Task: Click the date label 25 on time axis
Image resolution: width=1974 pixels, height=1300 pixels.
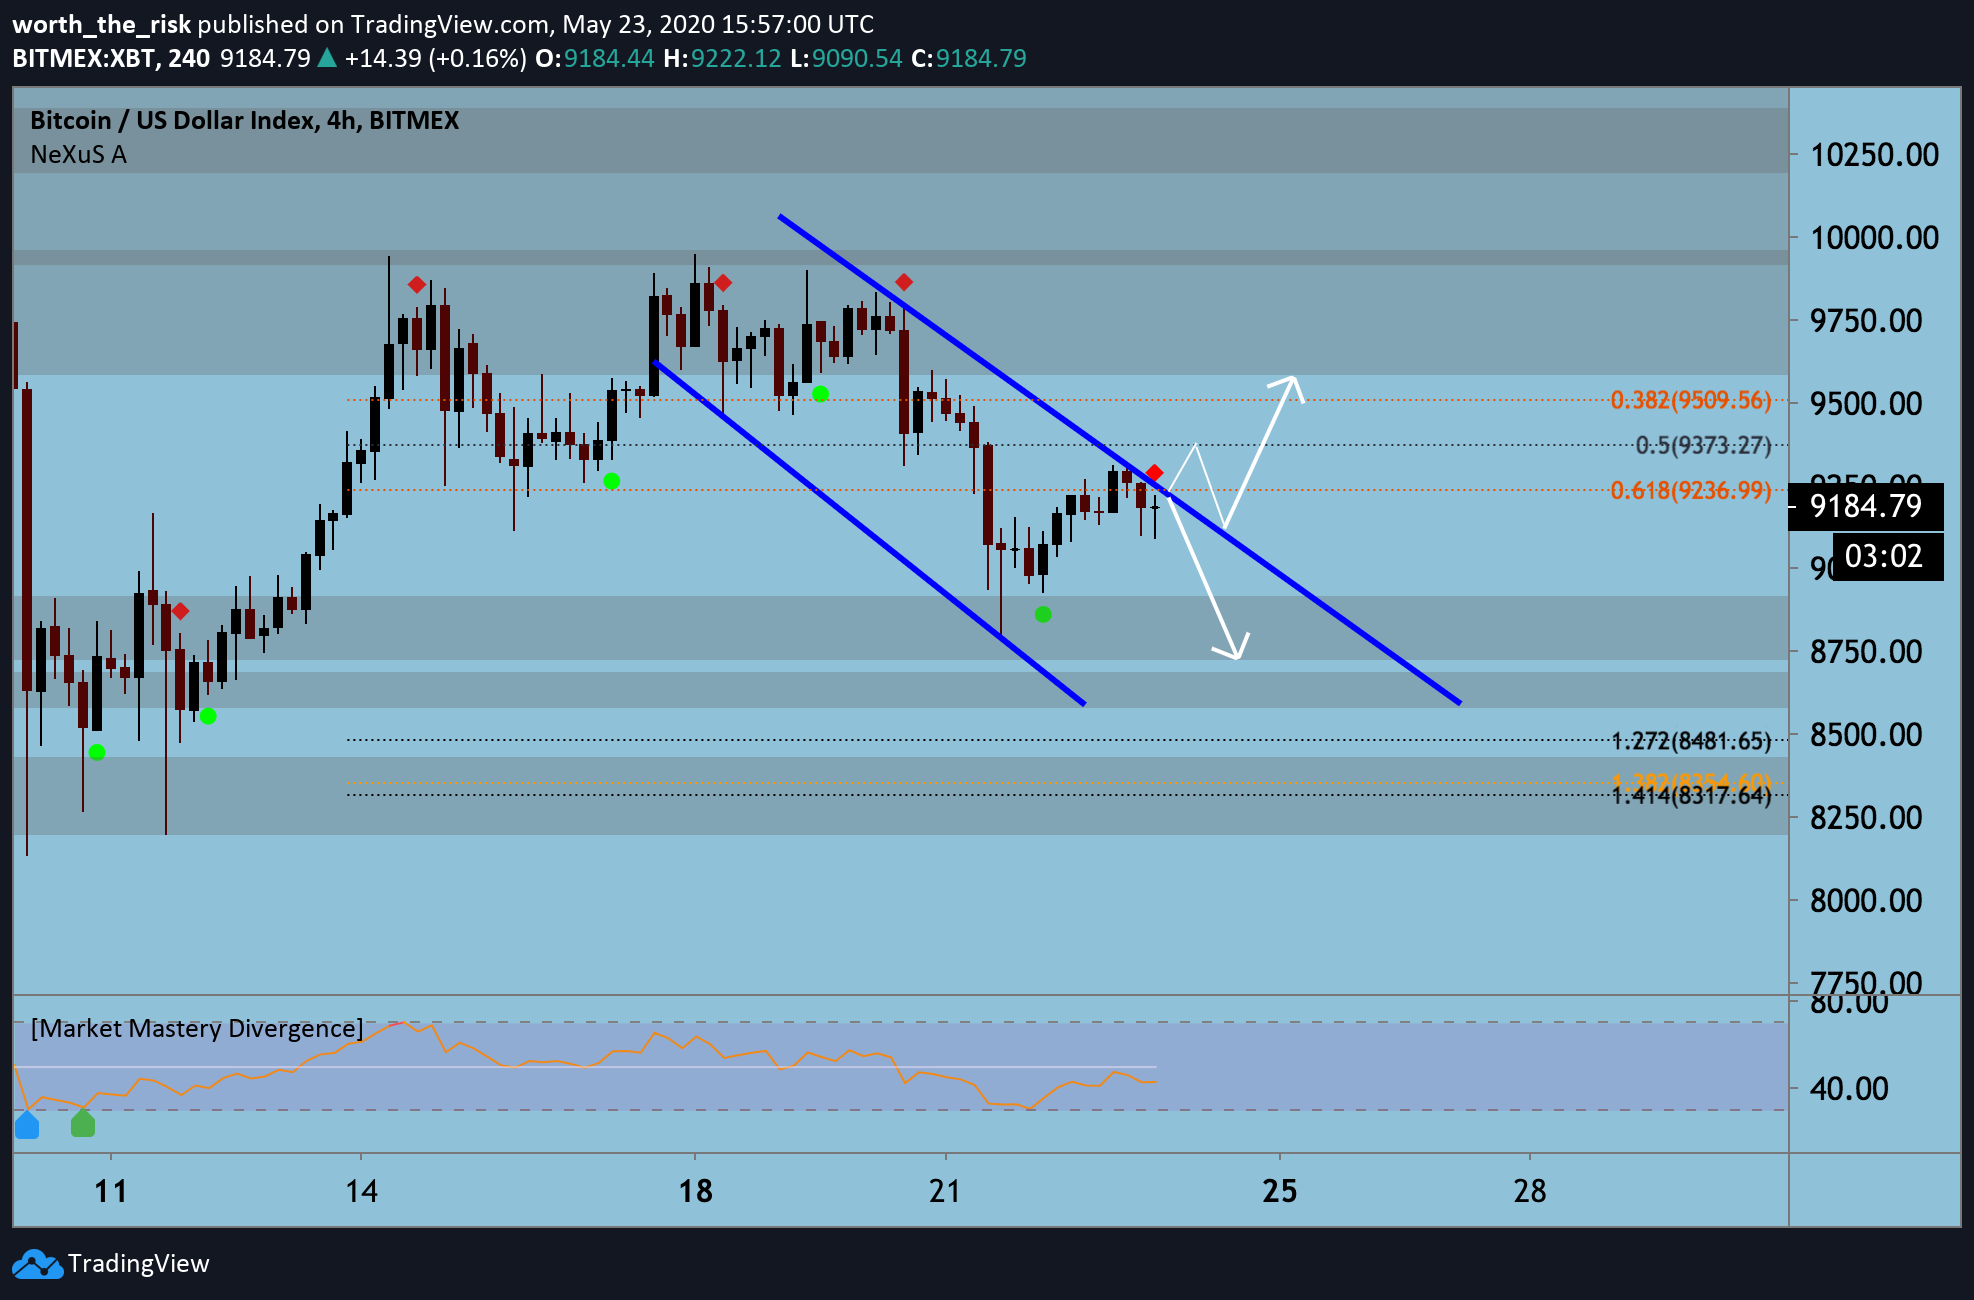Action: [1279, 1191]
